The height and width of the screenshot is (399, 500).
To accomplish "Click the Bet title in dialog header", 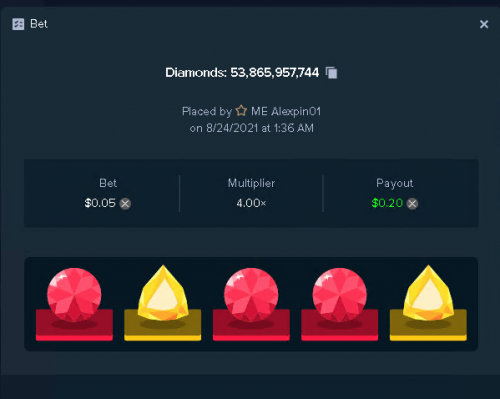I will tap(39, 24).
